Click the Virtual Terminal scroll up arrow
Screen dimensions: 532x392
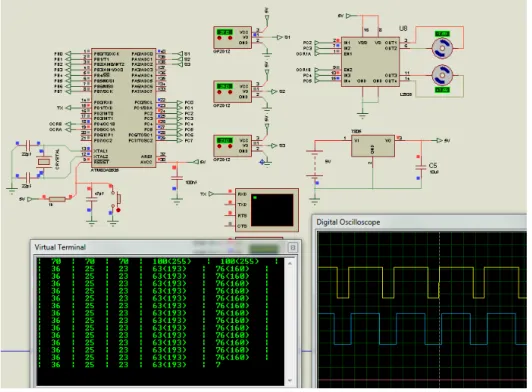[x=289, y=263]
